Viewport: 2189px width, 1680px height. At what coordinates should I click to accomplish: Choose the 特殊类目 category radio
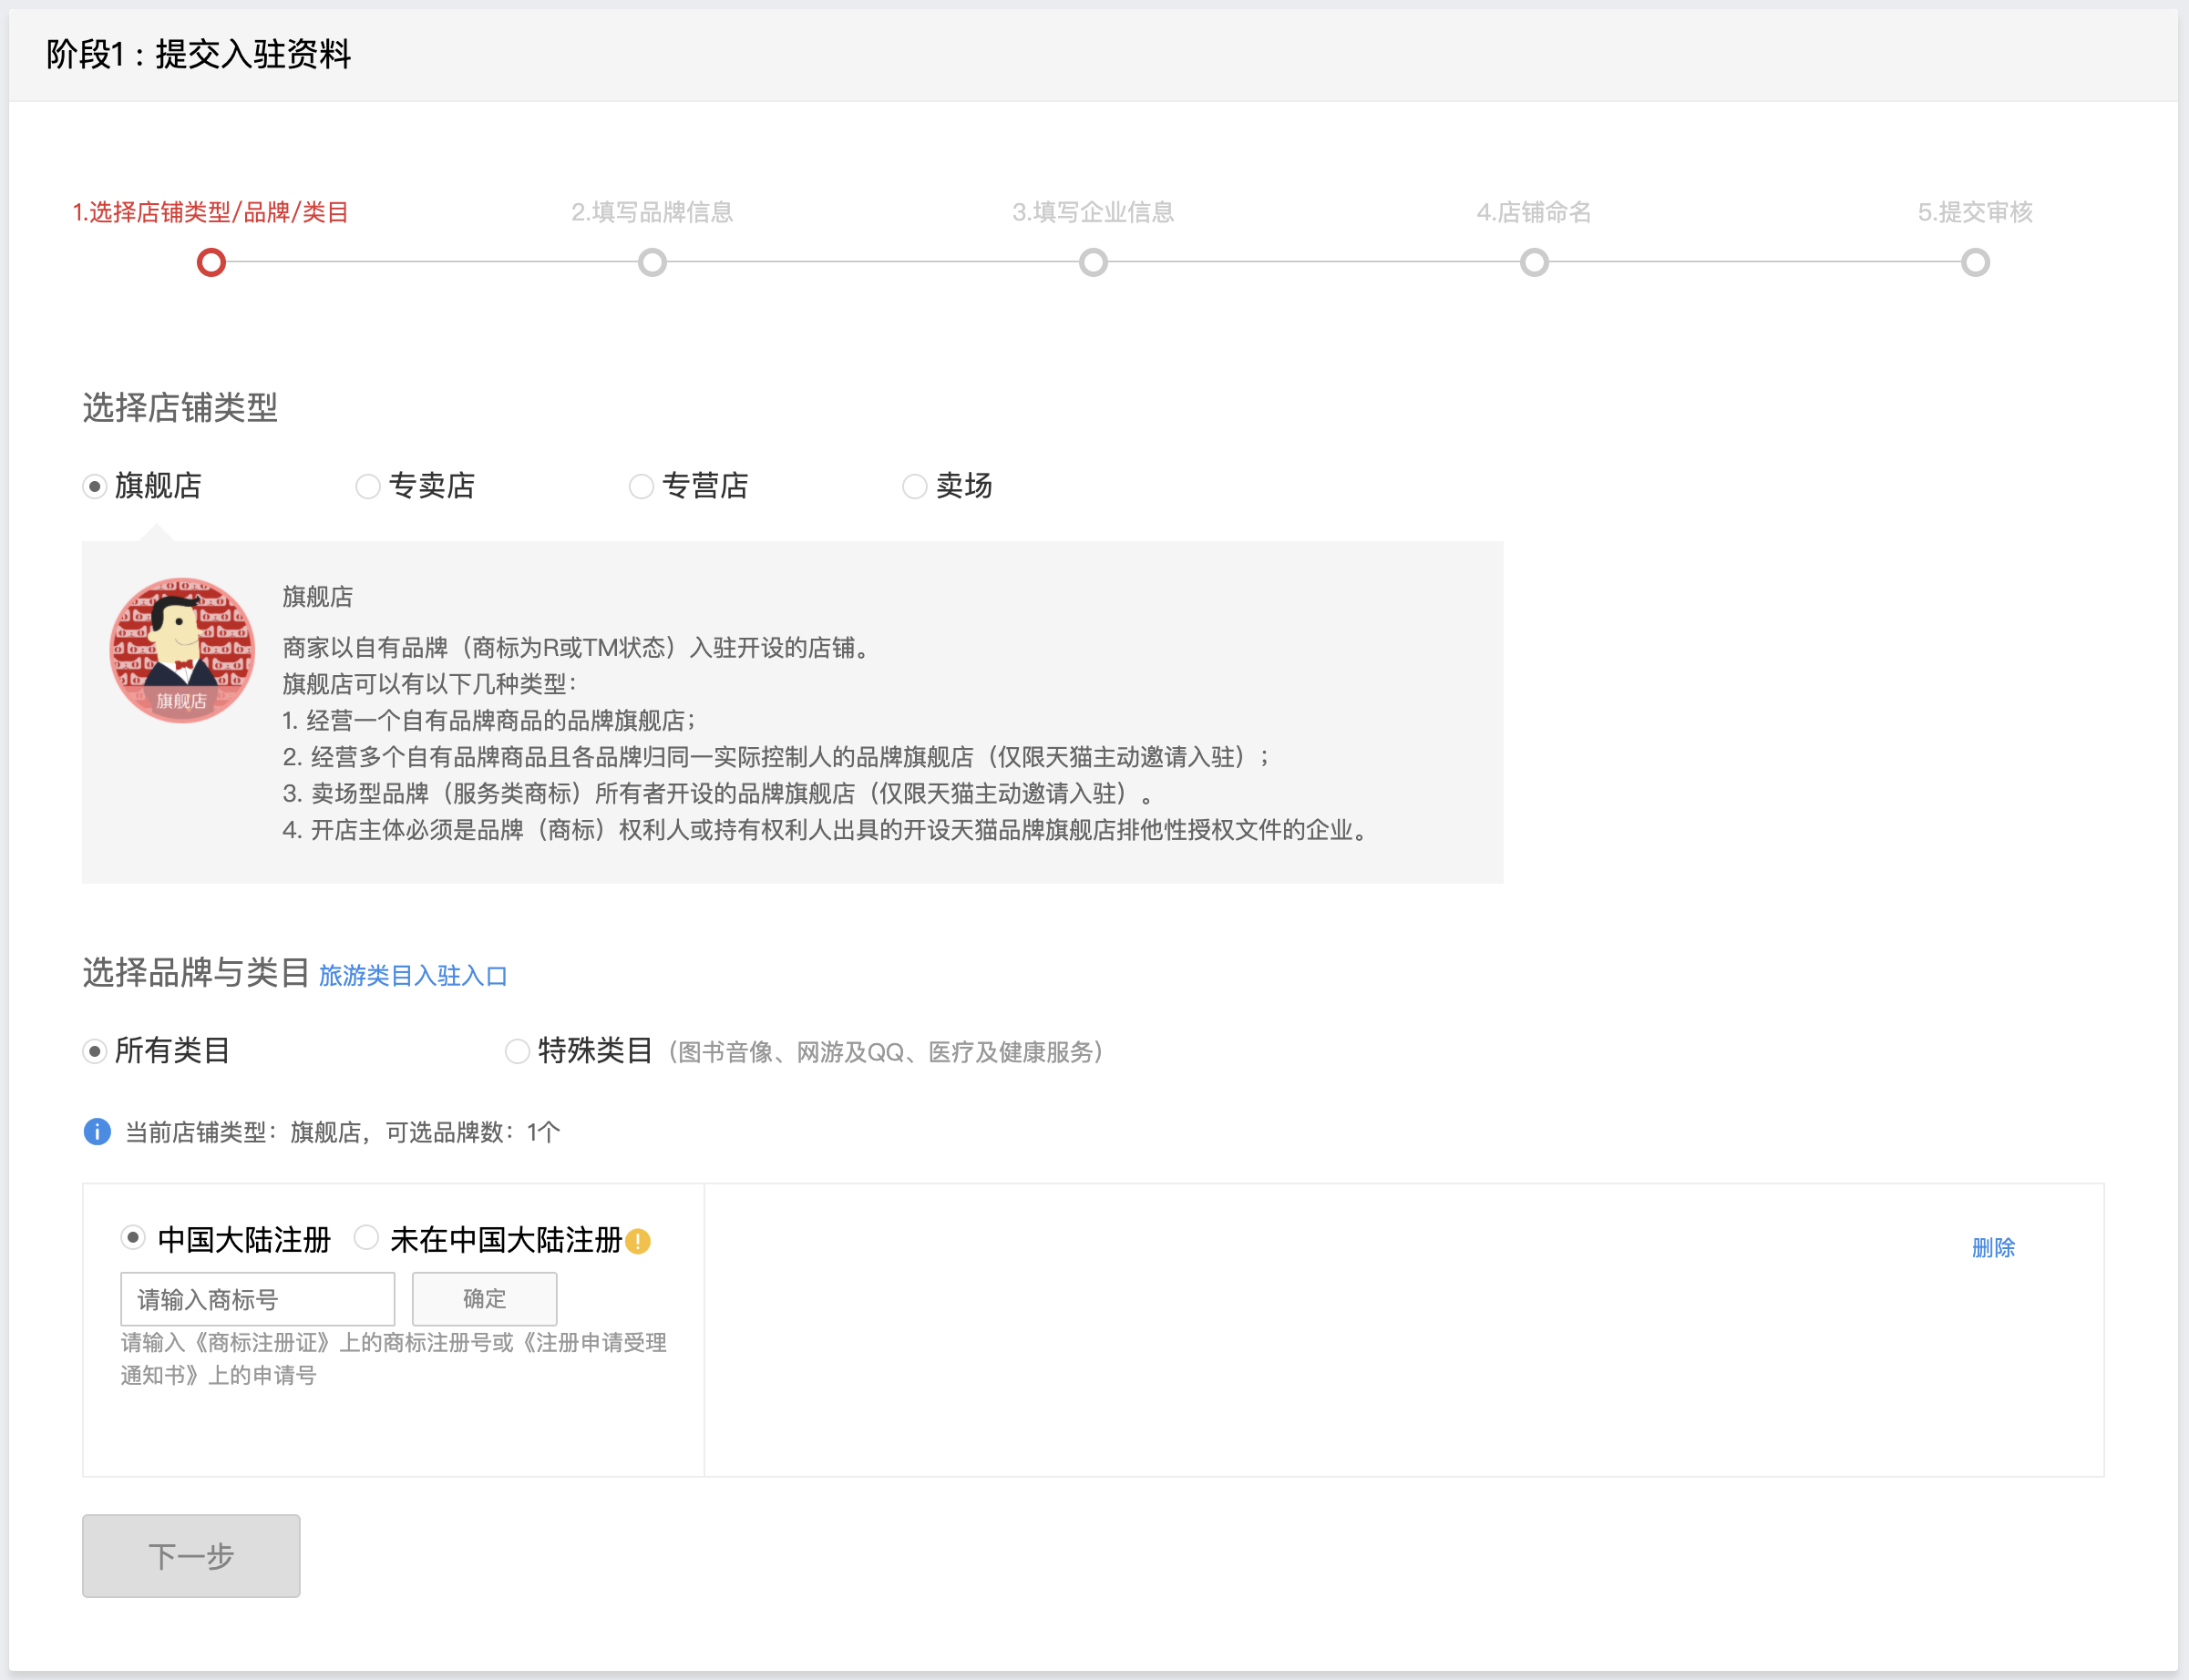point(517,1051)
